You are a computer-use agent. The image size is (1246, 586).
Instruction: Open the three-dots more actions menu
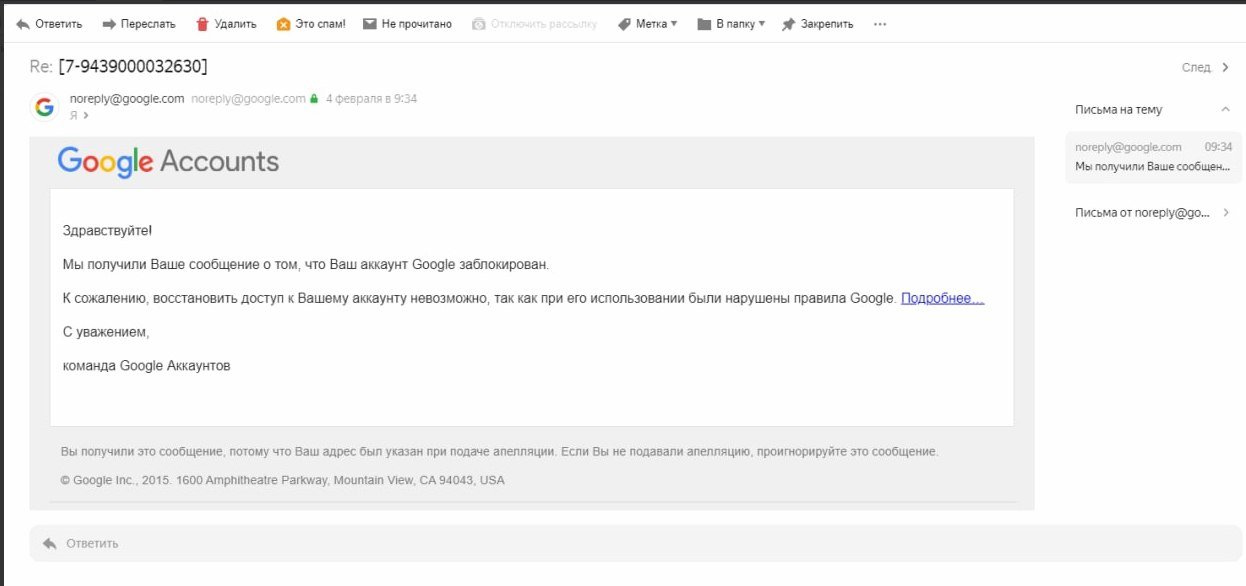(880, 24)
